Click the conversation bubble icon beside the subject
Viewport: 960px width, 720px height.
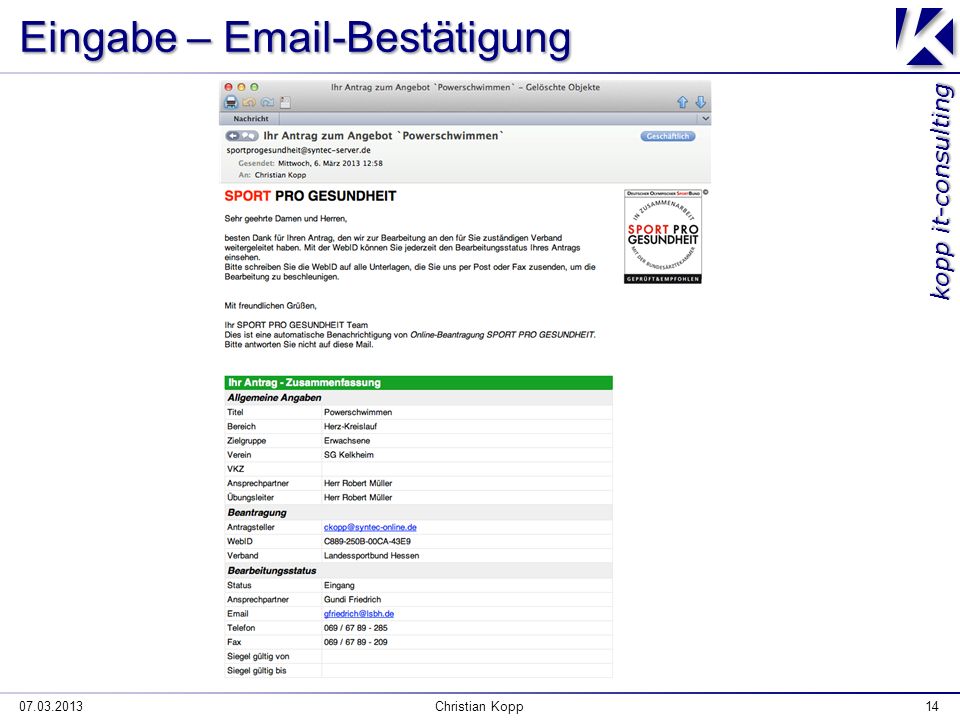(x=249, y=136)
